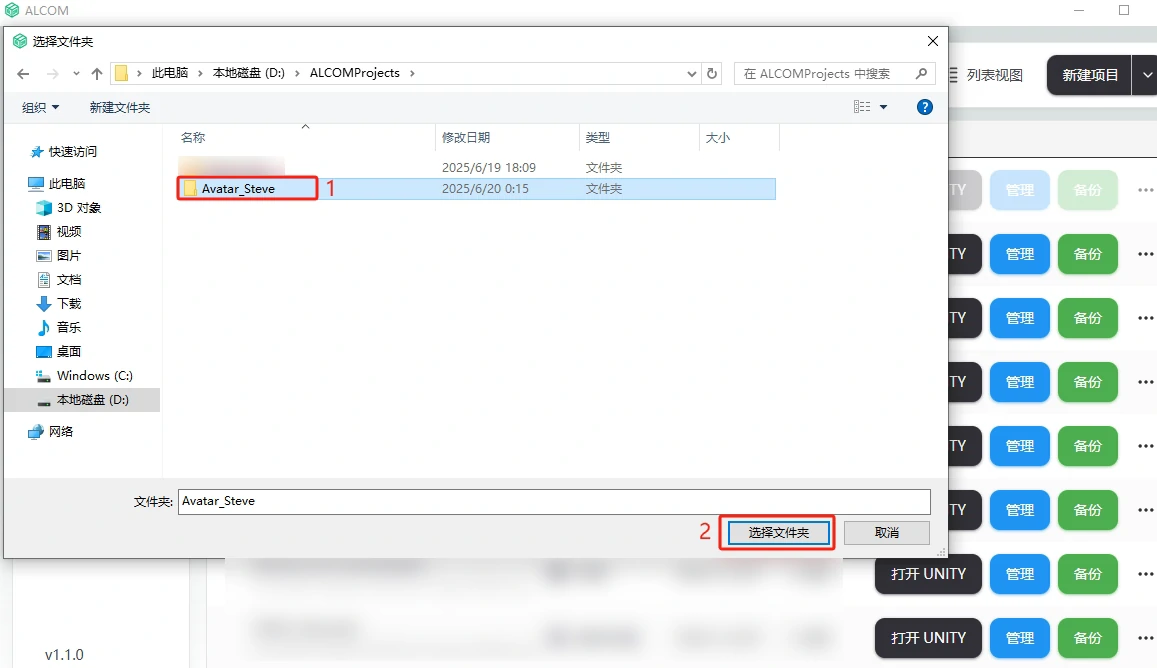Image resolution: width=1157 pixels, height=668 pixels.
Task: Open the recent locations dropdown chevron
Action: click(x=76, y=74)
